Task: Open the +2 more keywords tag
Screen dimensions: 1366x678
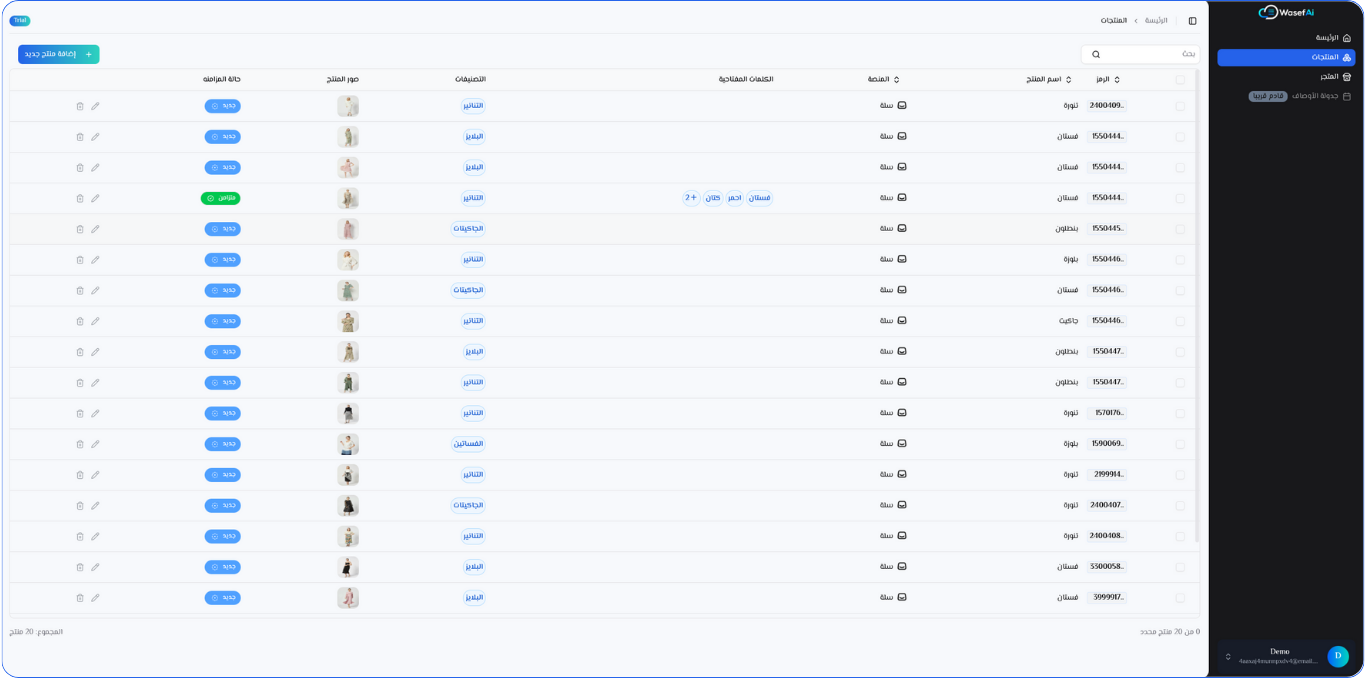Action: pyautogui.click(x=691, y=198)
